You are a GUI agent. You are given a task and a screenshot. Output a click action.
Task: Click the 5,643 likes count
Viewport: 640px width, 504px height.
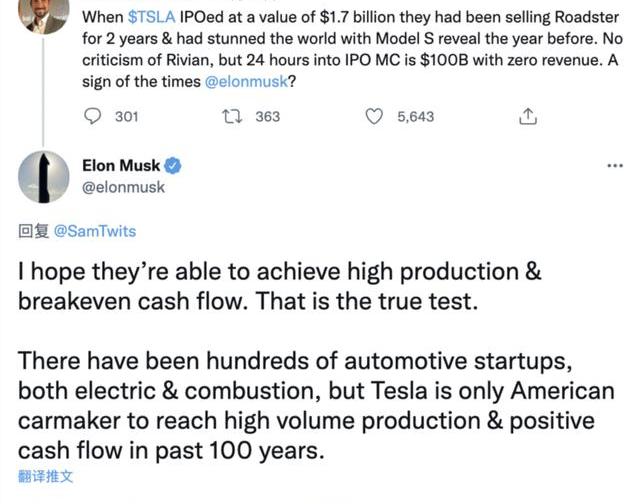pyautogui.click(x=415, y=117)
